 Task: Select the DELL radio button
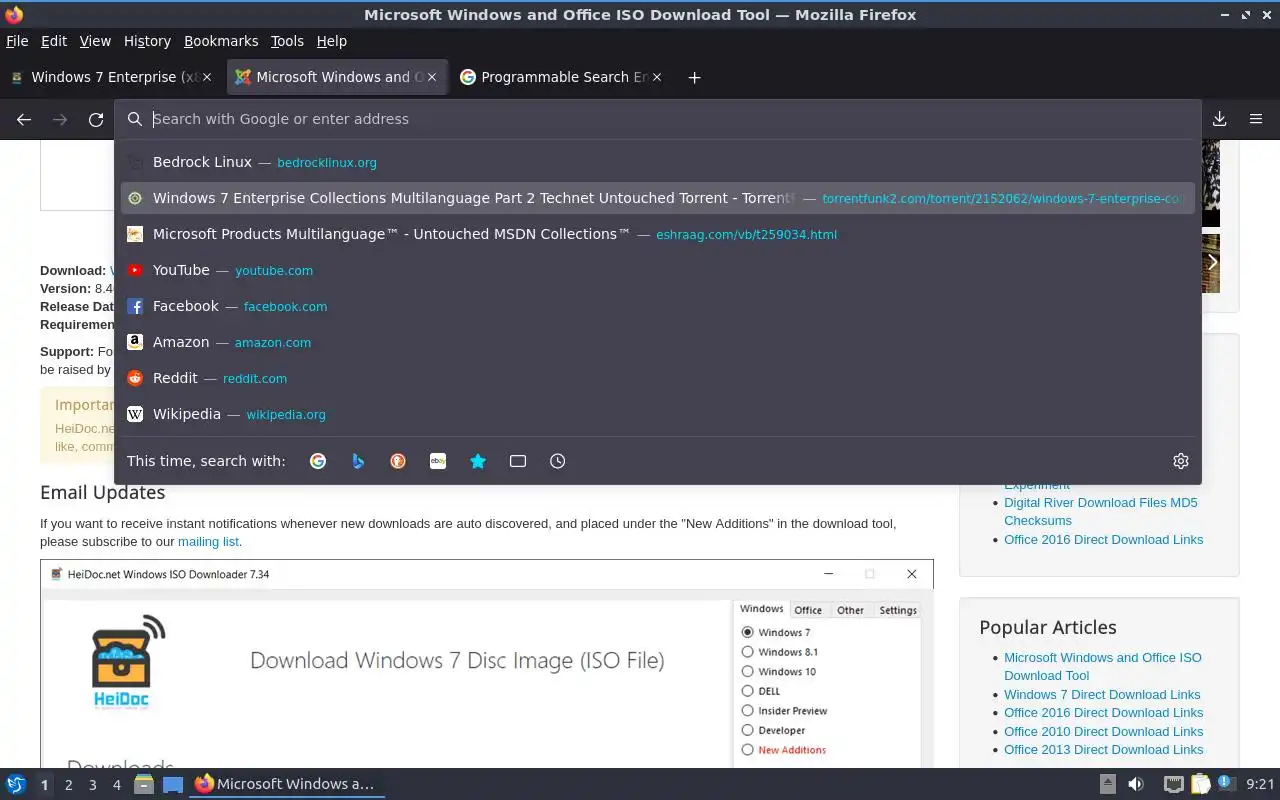(747, 691)
